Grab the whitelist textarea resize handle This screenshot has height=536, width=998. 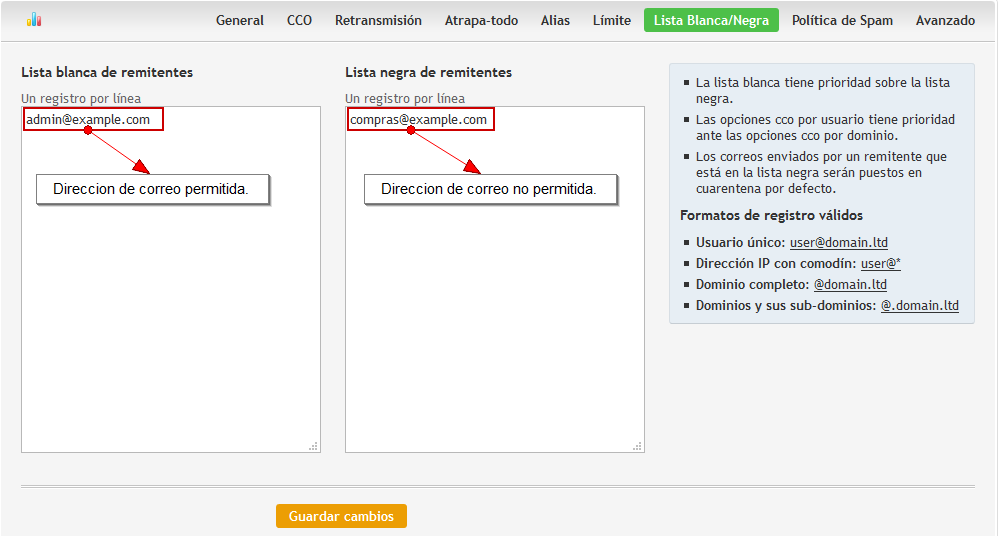tap(314, 446)
